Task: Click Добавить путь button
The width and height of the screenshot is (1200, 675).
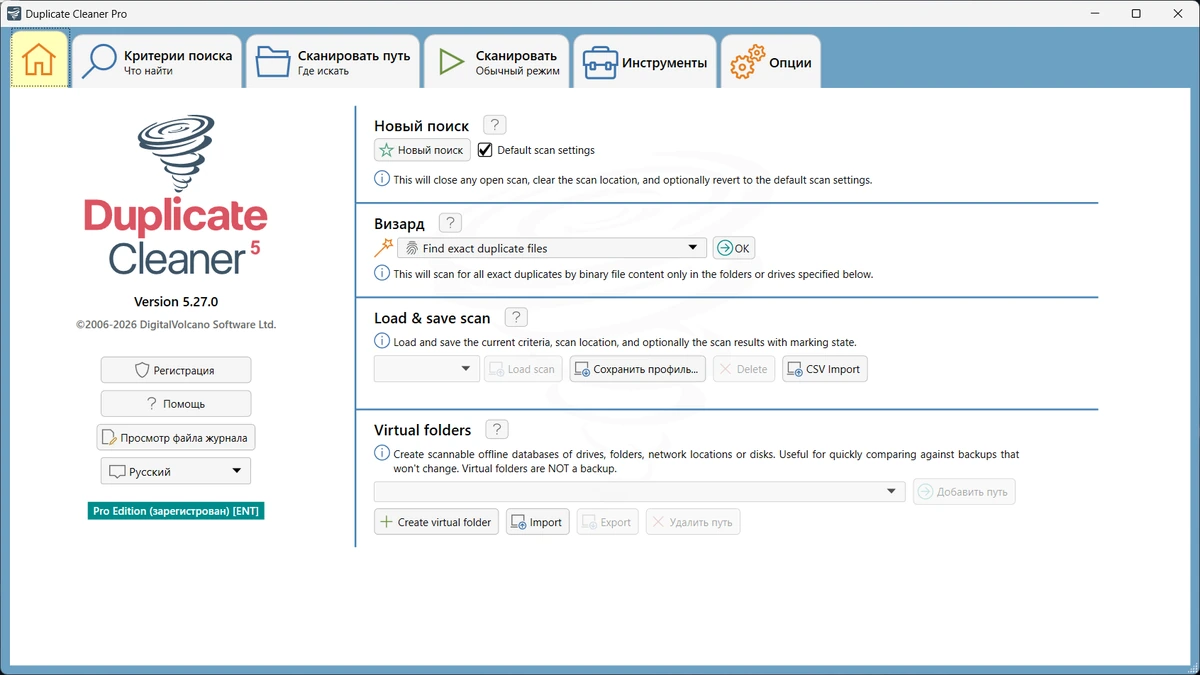Action: (x=964, y=491)
